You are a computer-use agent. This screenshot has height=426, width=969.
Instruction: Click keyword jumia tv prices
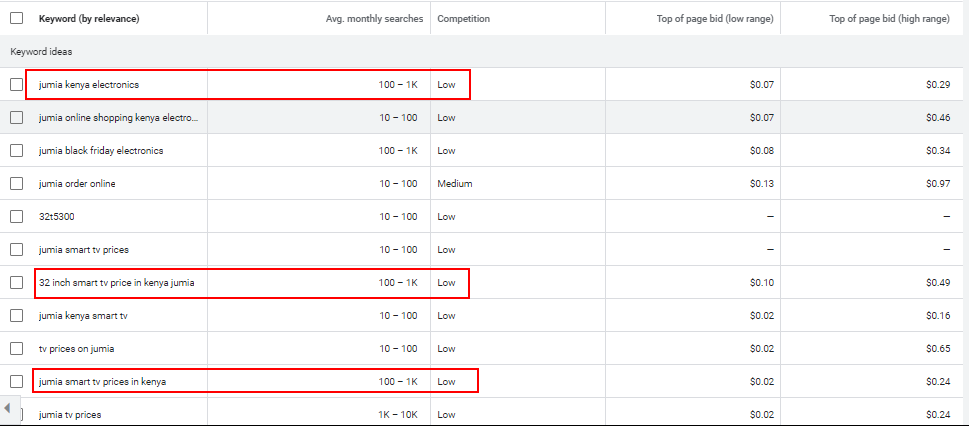click(x=70, y=414)
